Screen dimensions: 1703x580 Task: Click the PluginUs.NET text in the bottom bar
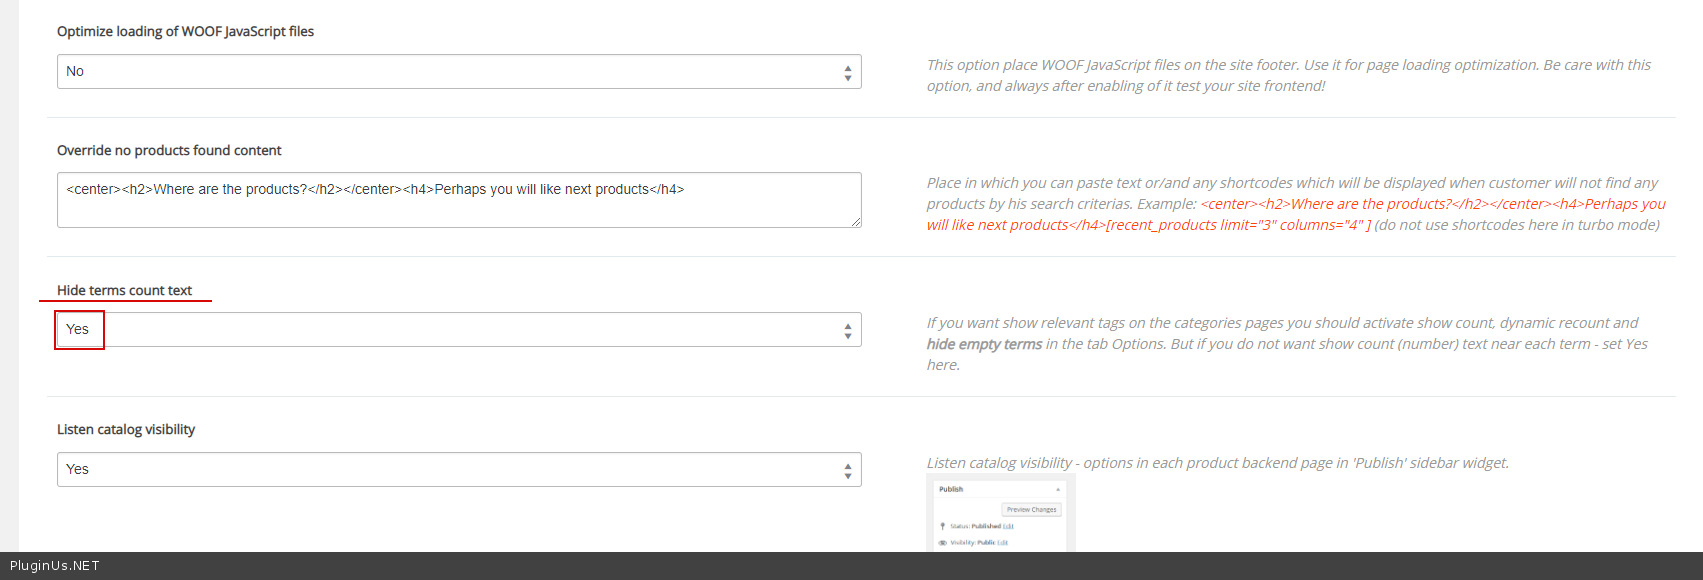(55, 566)
